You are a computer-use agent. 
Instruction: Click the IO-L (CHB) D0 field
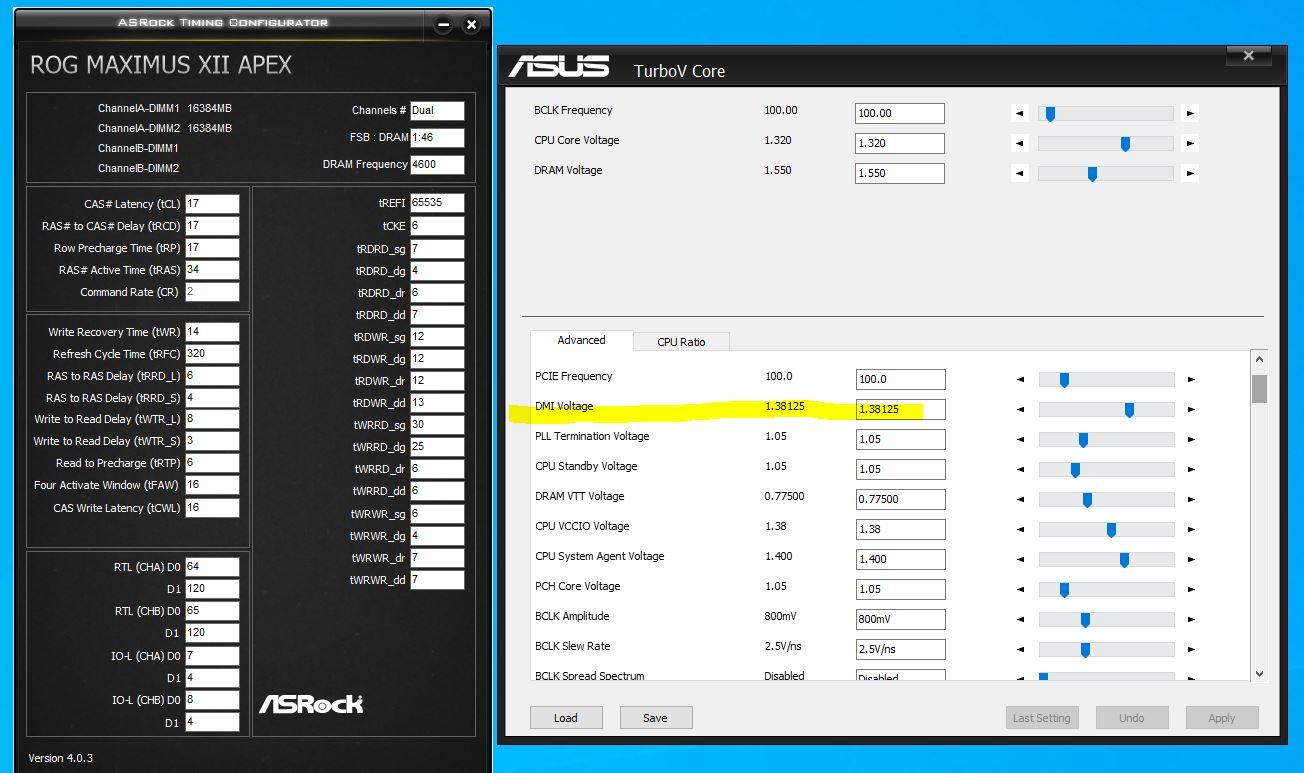[x=212, y=700]
